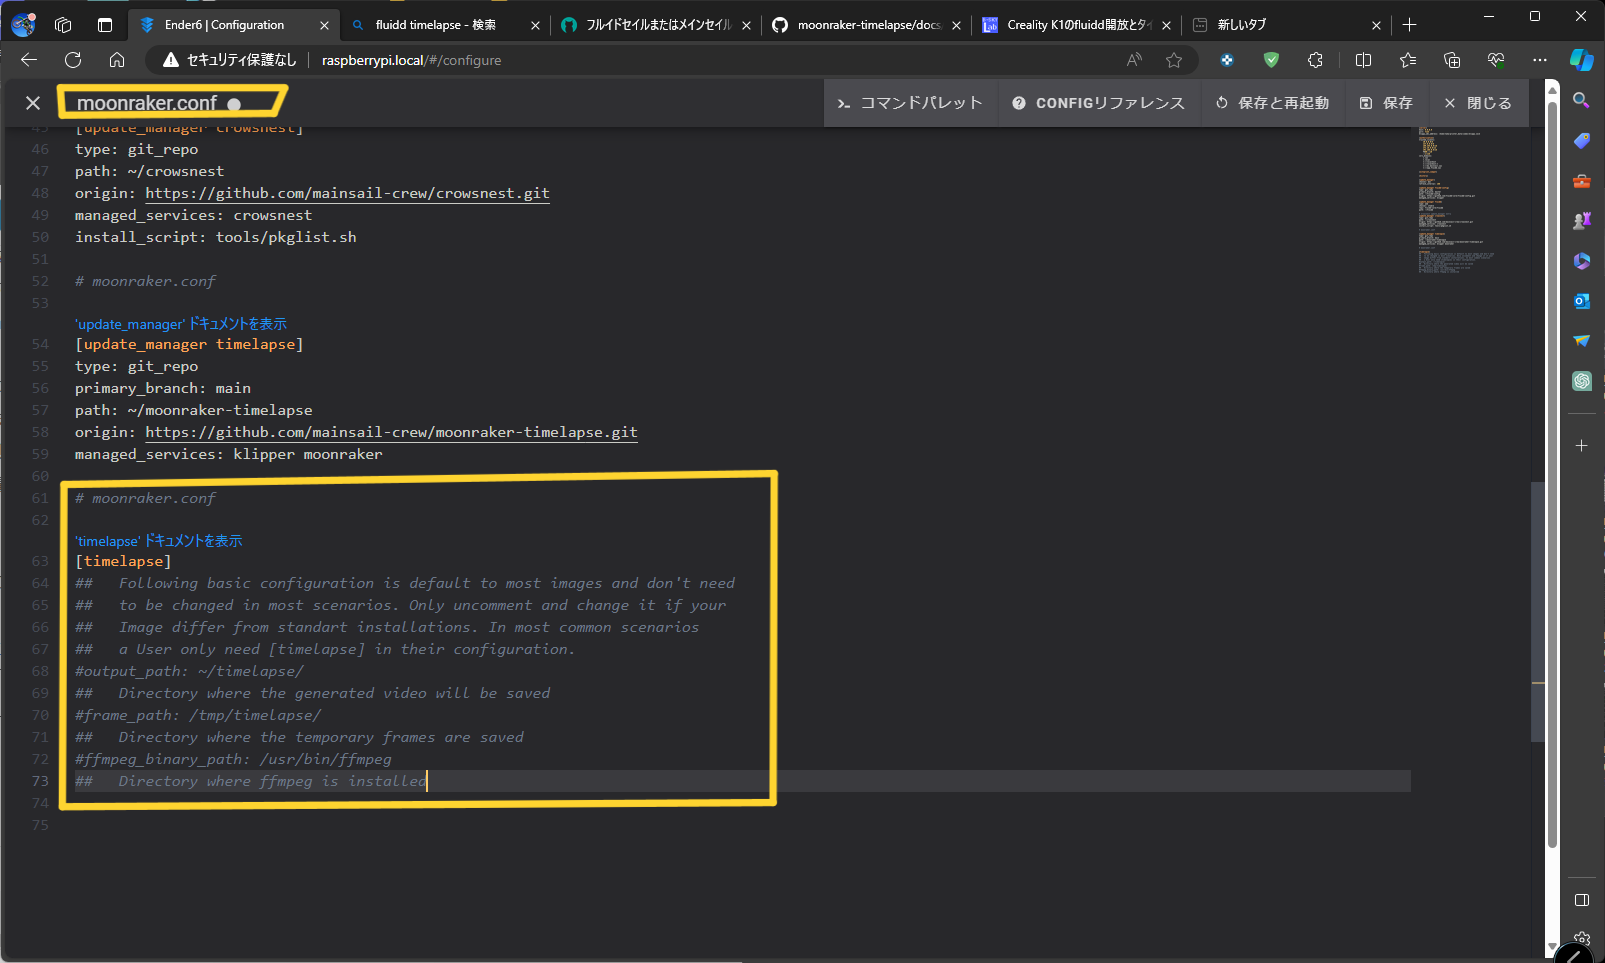Click the 閉じる close button
This screenshot has width=1605, height=963.
click(1478, 103)
